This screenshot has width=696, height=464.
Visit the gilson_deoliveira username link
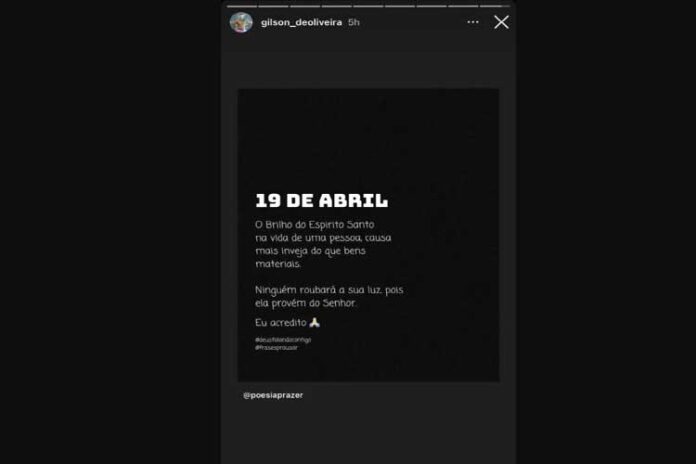click(301, 22)
